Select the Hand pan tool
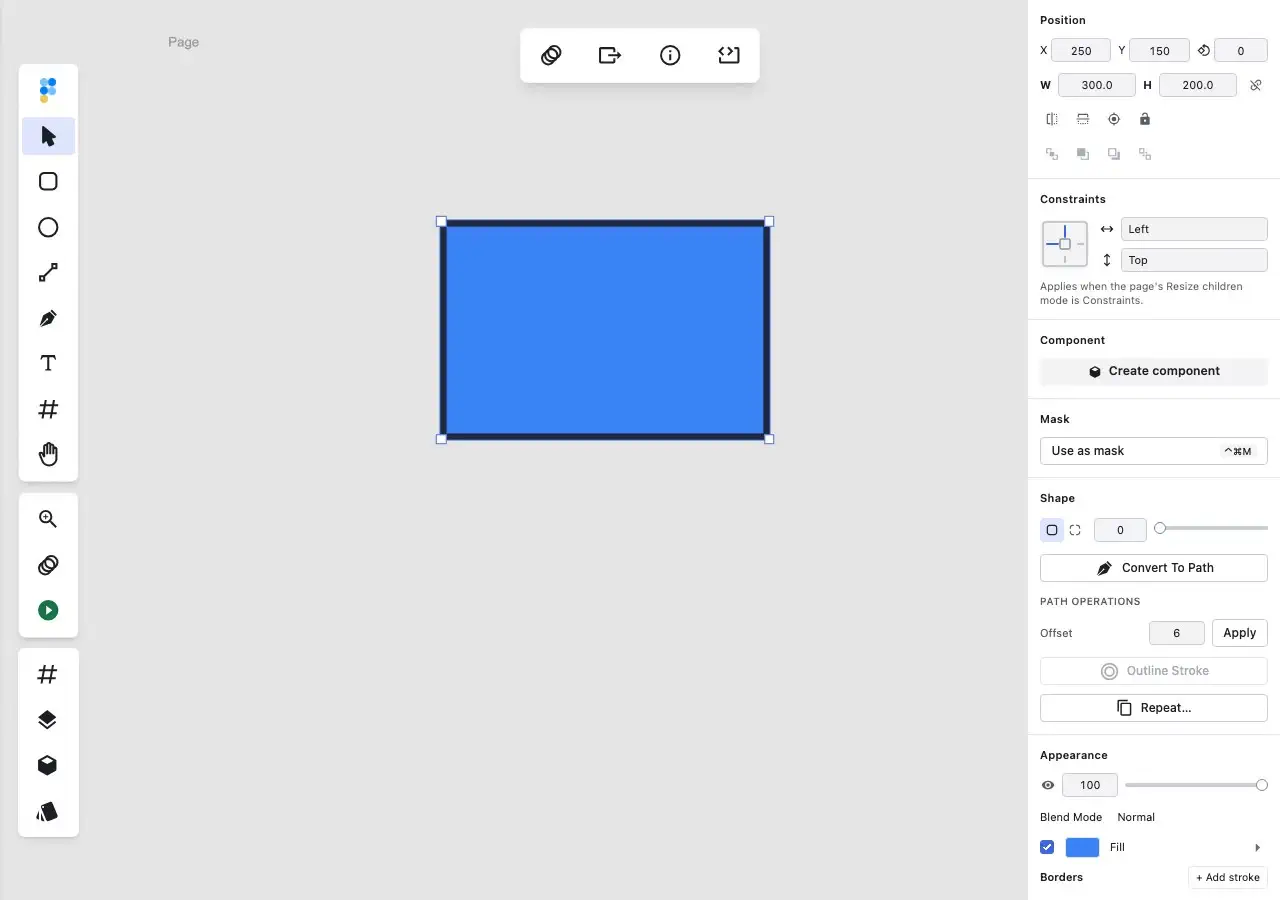 coord(48,454)
